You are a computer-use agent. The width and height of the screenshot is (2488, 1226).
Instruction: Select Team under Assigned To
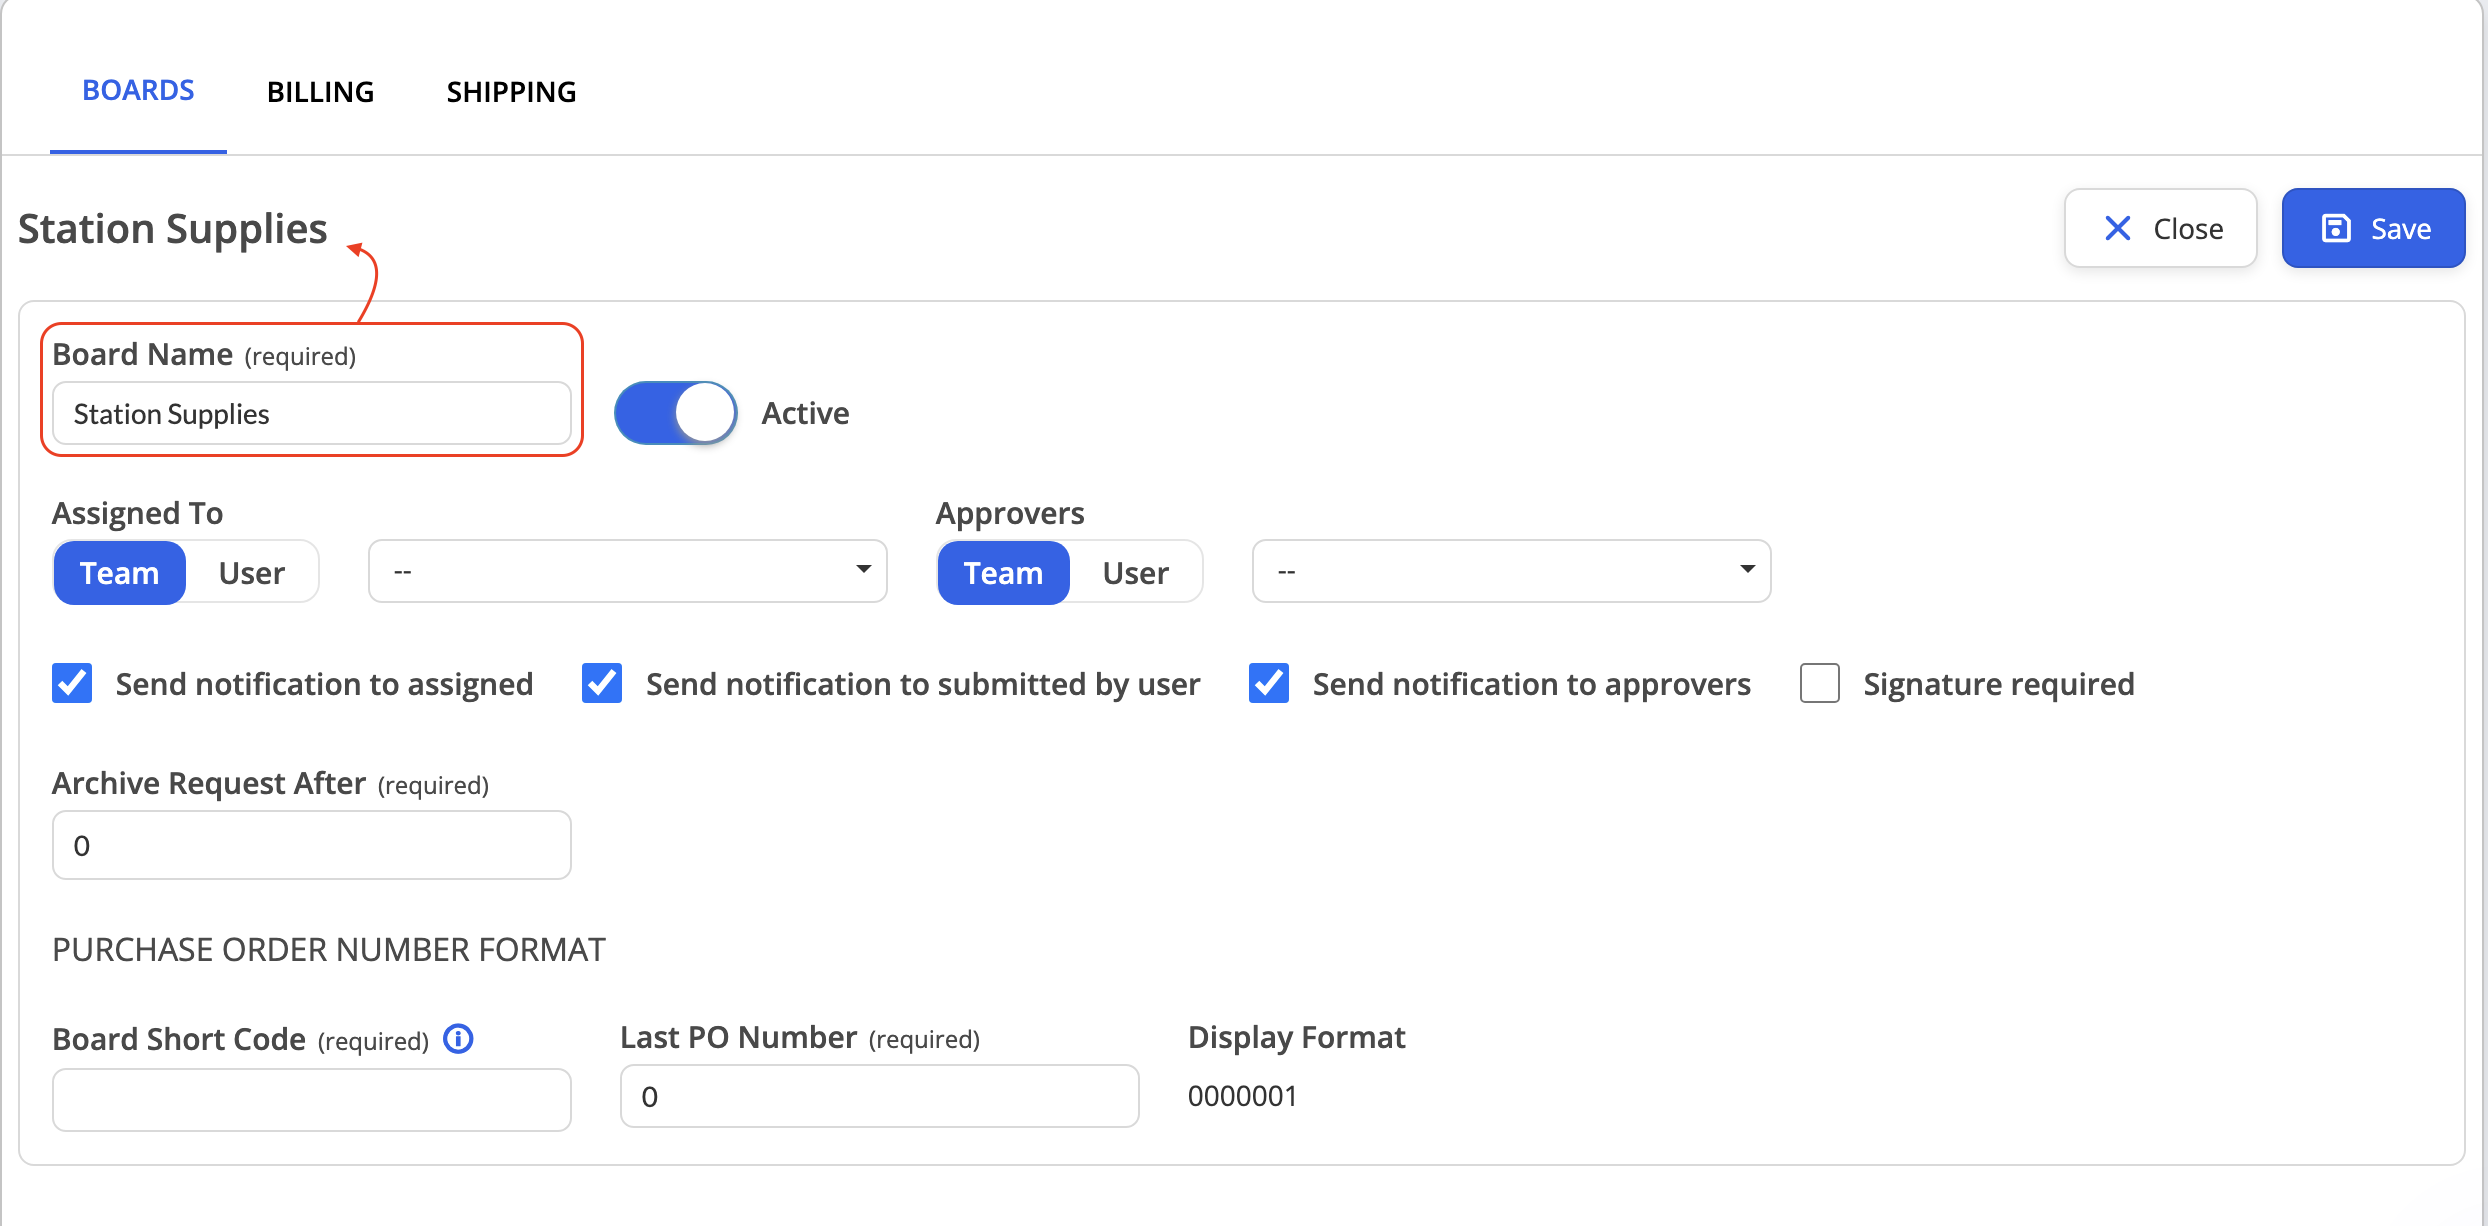tap(120, 573)
